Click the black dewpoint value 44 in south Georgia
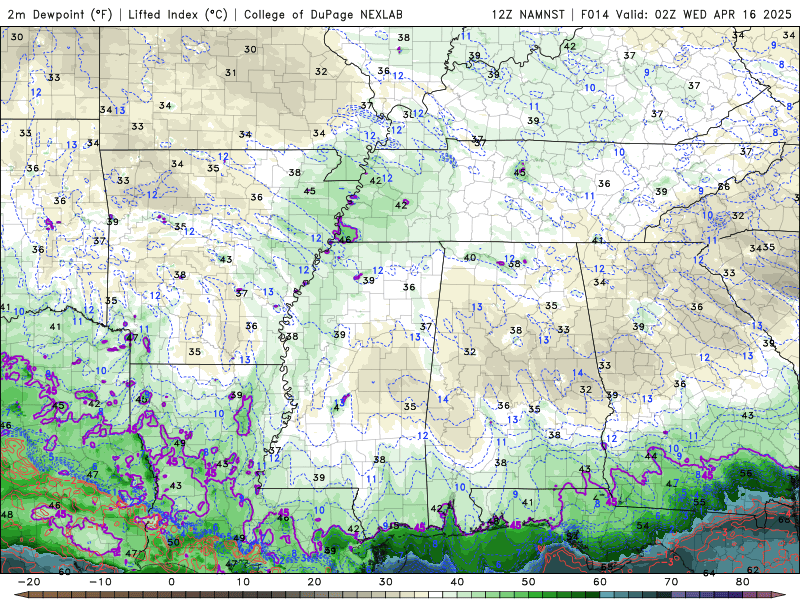This screenshot has height=600, width=800. tap(651, 456)
